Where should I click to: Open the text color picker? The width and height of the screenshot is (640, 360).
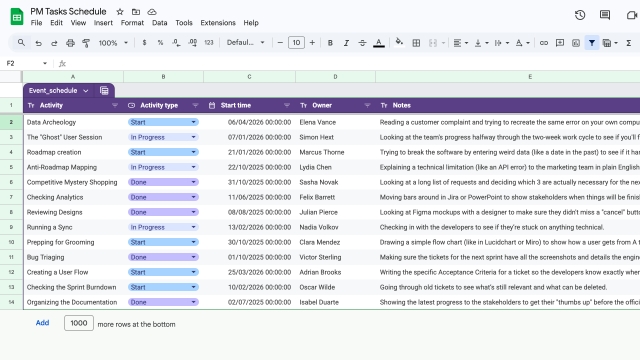(x=379, y=43)
